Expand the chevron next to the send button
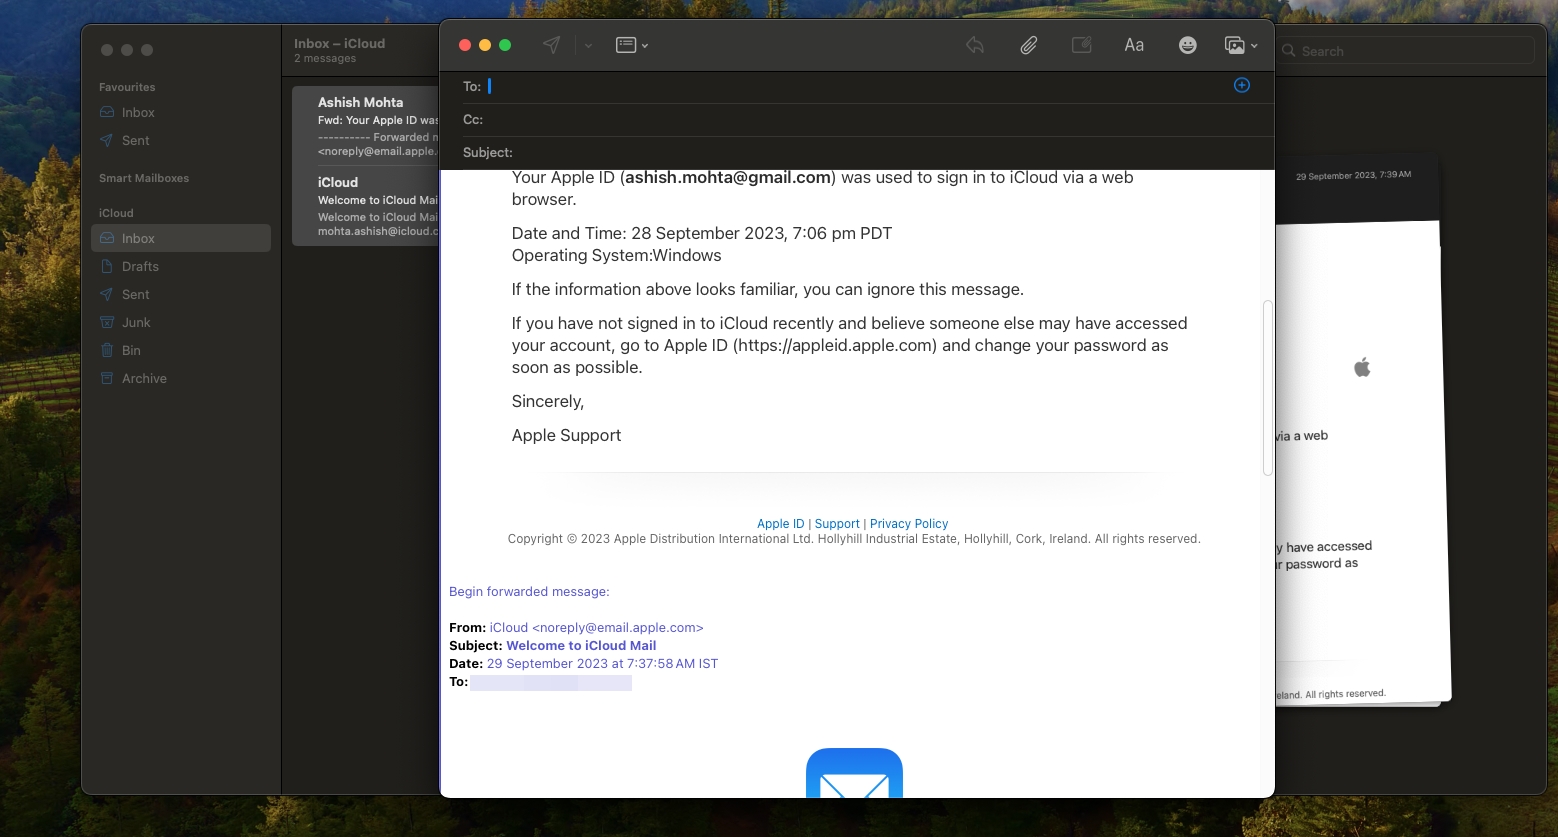The width and height of the screenshot is (1558, 837). pyautogui.click(x=588, y=45)
